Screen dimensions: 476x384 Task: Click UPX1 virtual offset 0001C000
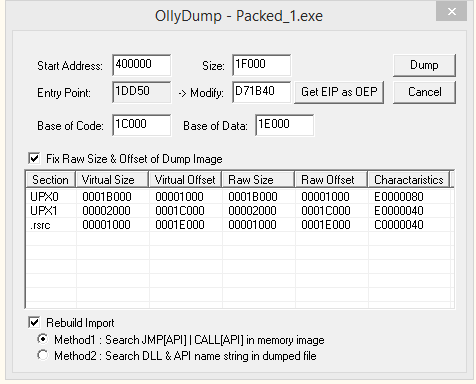coord(180,211)
